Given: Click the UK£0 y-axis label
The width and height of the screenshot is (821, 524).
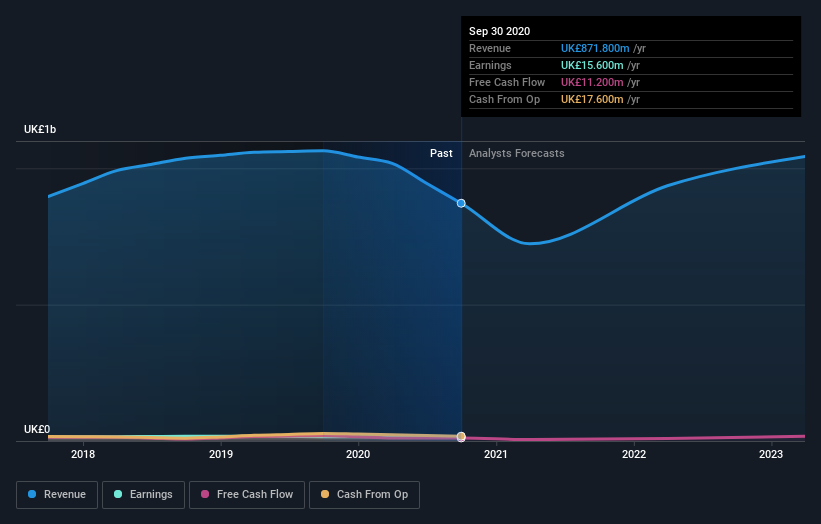Looking at the screenshot, I should pos(37,429).
